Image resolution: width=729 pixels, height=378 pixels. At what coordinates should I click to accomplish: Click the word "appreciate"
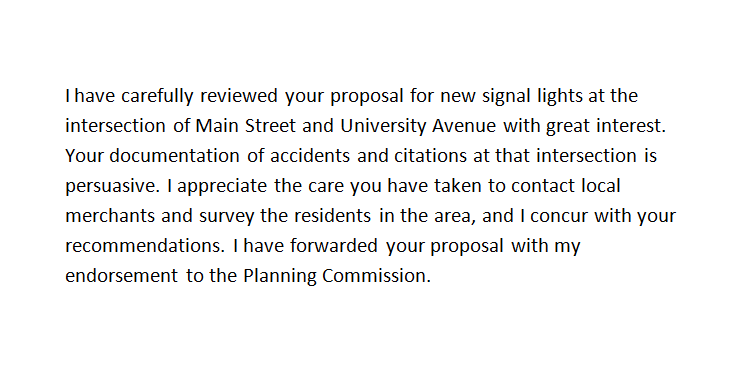tap(222, 186)
